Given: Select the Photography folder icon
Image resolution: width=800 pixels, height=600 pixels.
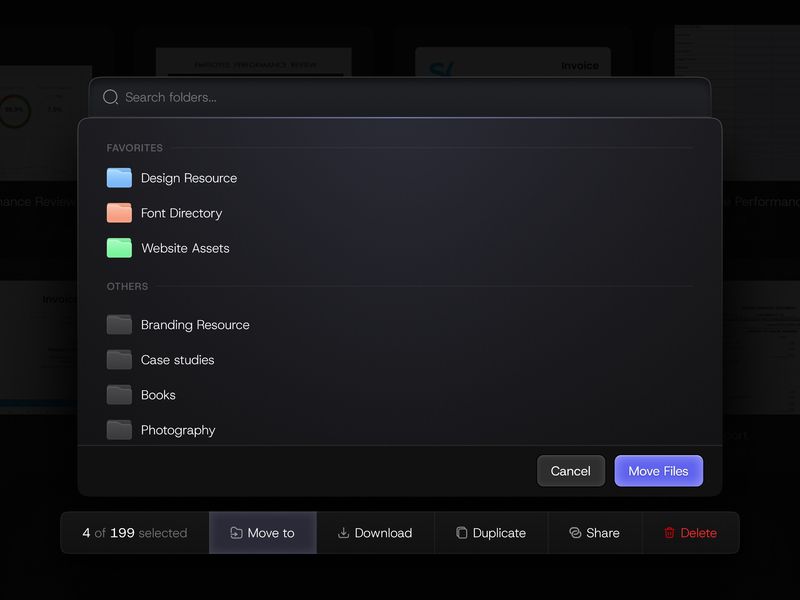Looking at the screenshot, I should point(119,430).
